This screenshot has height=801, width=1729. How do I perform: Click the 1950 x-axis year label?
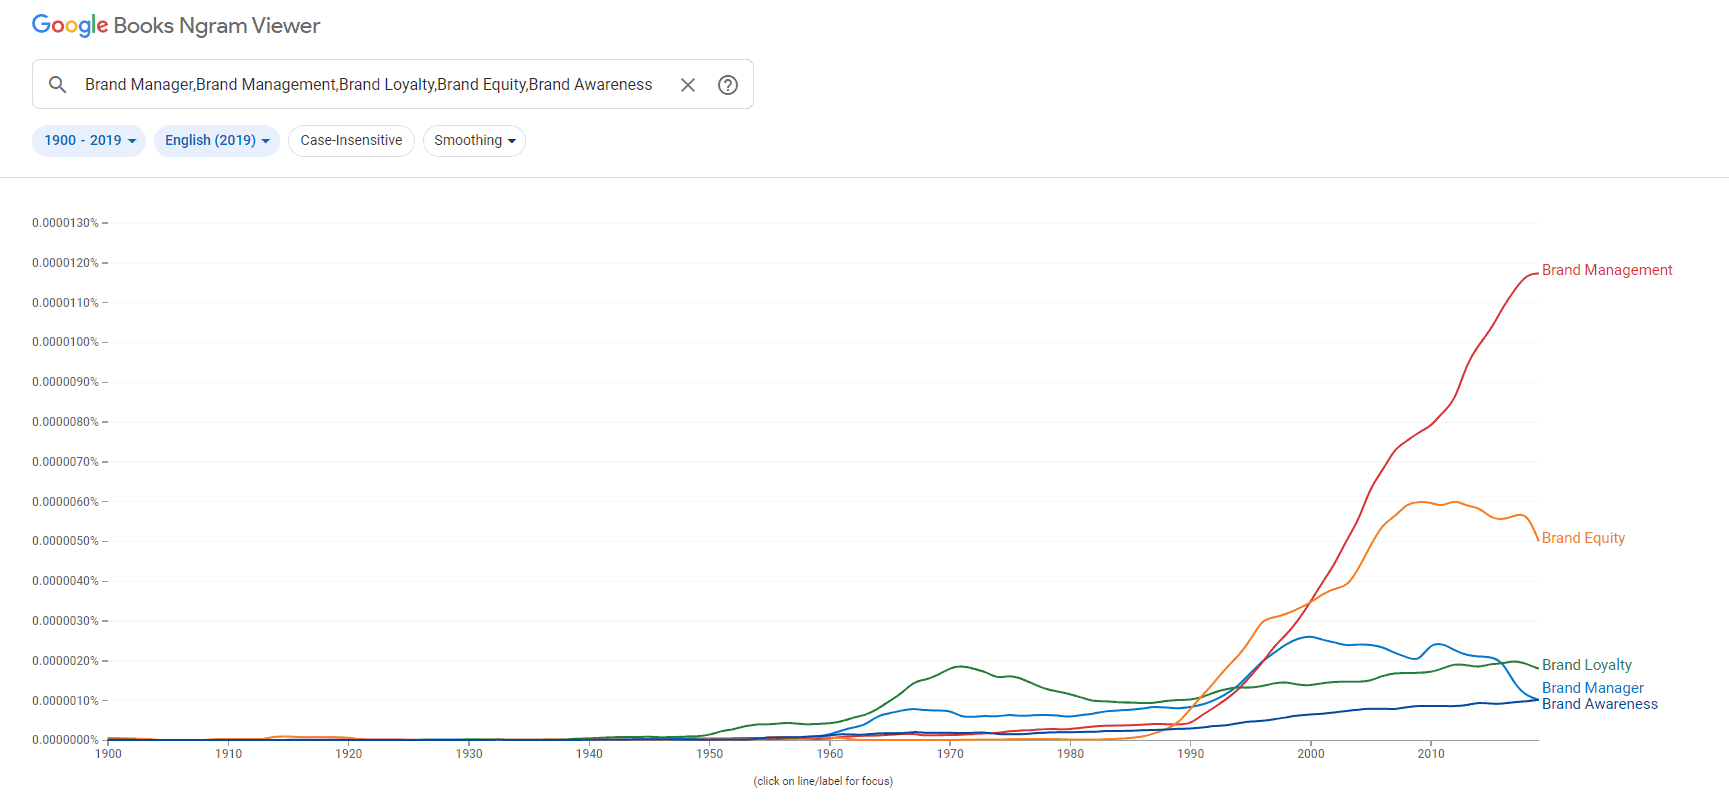[710, 754]
